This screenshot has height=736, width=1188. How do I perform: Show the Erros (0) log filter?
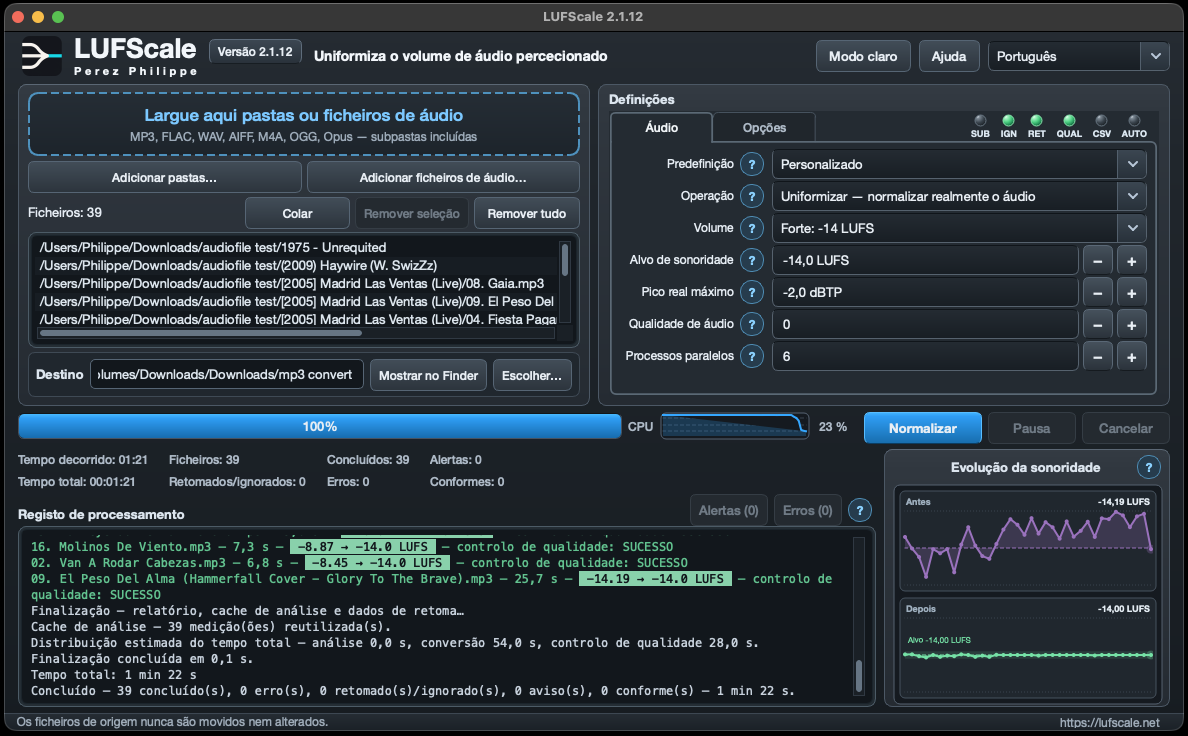[x=808, y=510]
